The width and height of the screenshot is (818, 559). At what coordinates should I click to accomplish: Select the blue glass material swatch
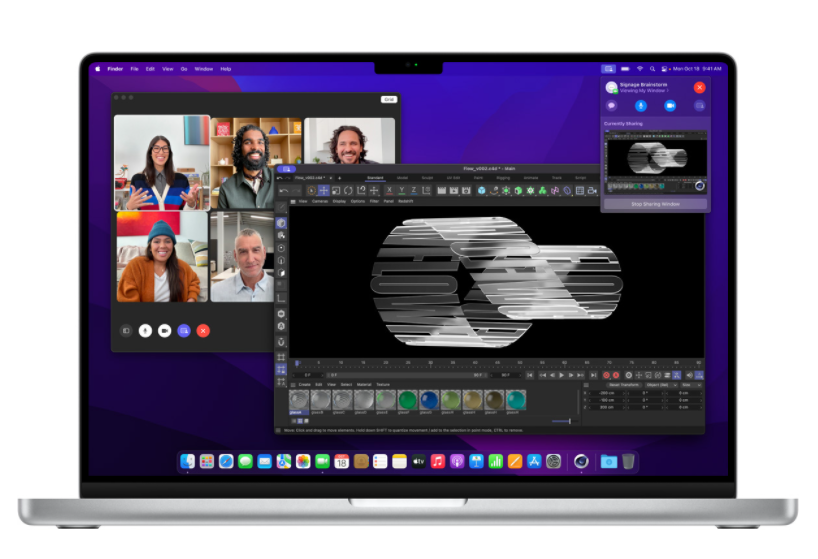click(x=429, y=400)
